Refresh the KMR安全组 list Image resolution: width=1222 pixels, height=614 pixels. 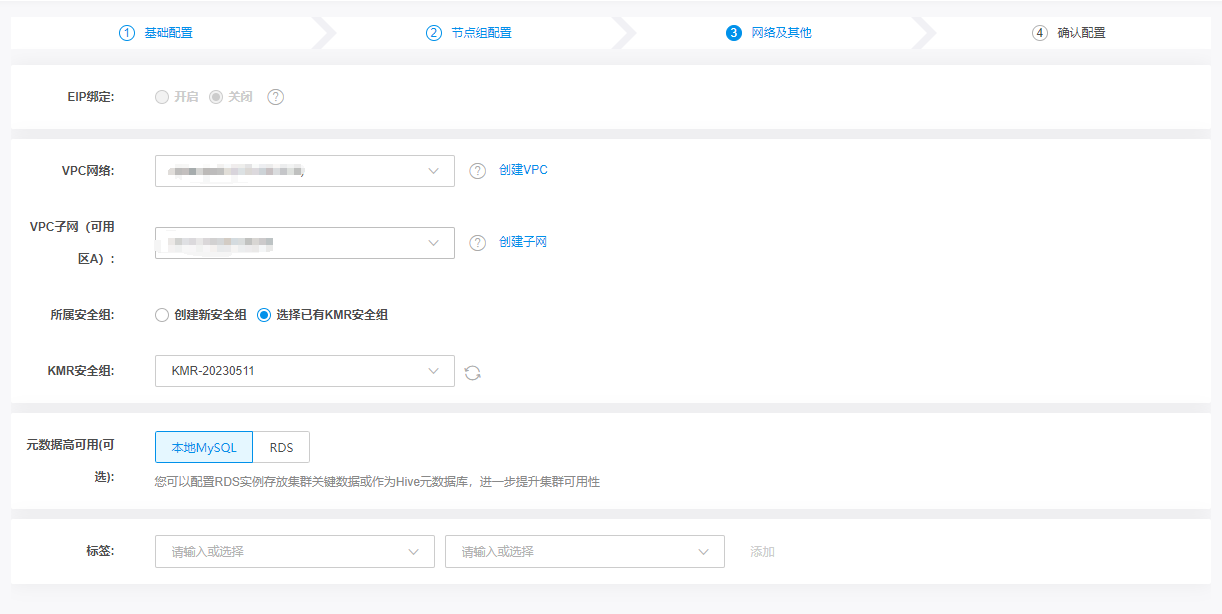tap(473, 372)
